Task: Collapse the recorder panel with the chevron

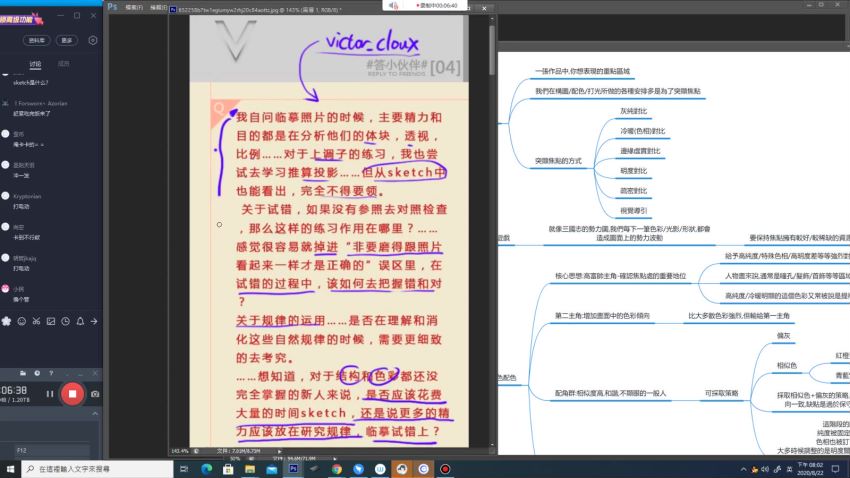Action: [95, 414]
